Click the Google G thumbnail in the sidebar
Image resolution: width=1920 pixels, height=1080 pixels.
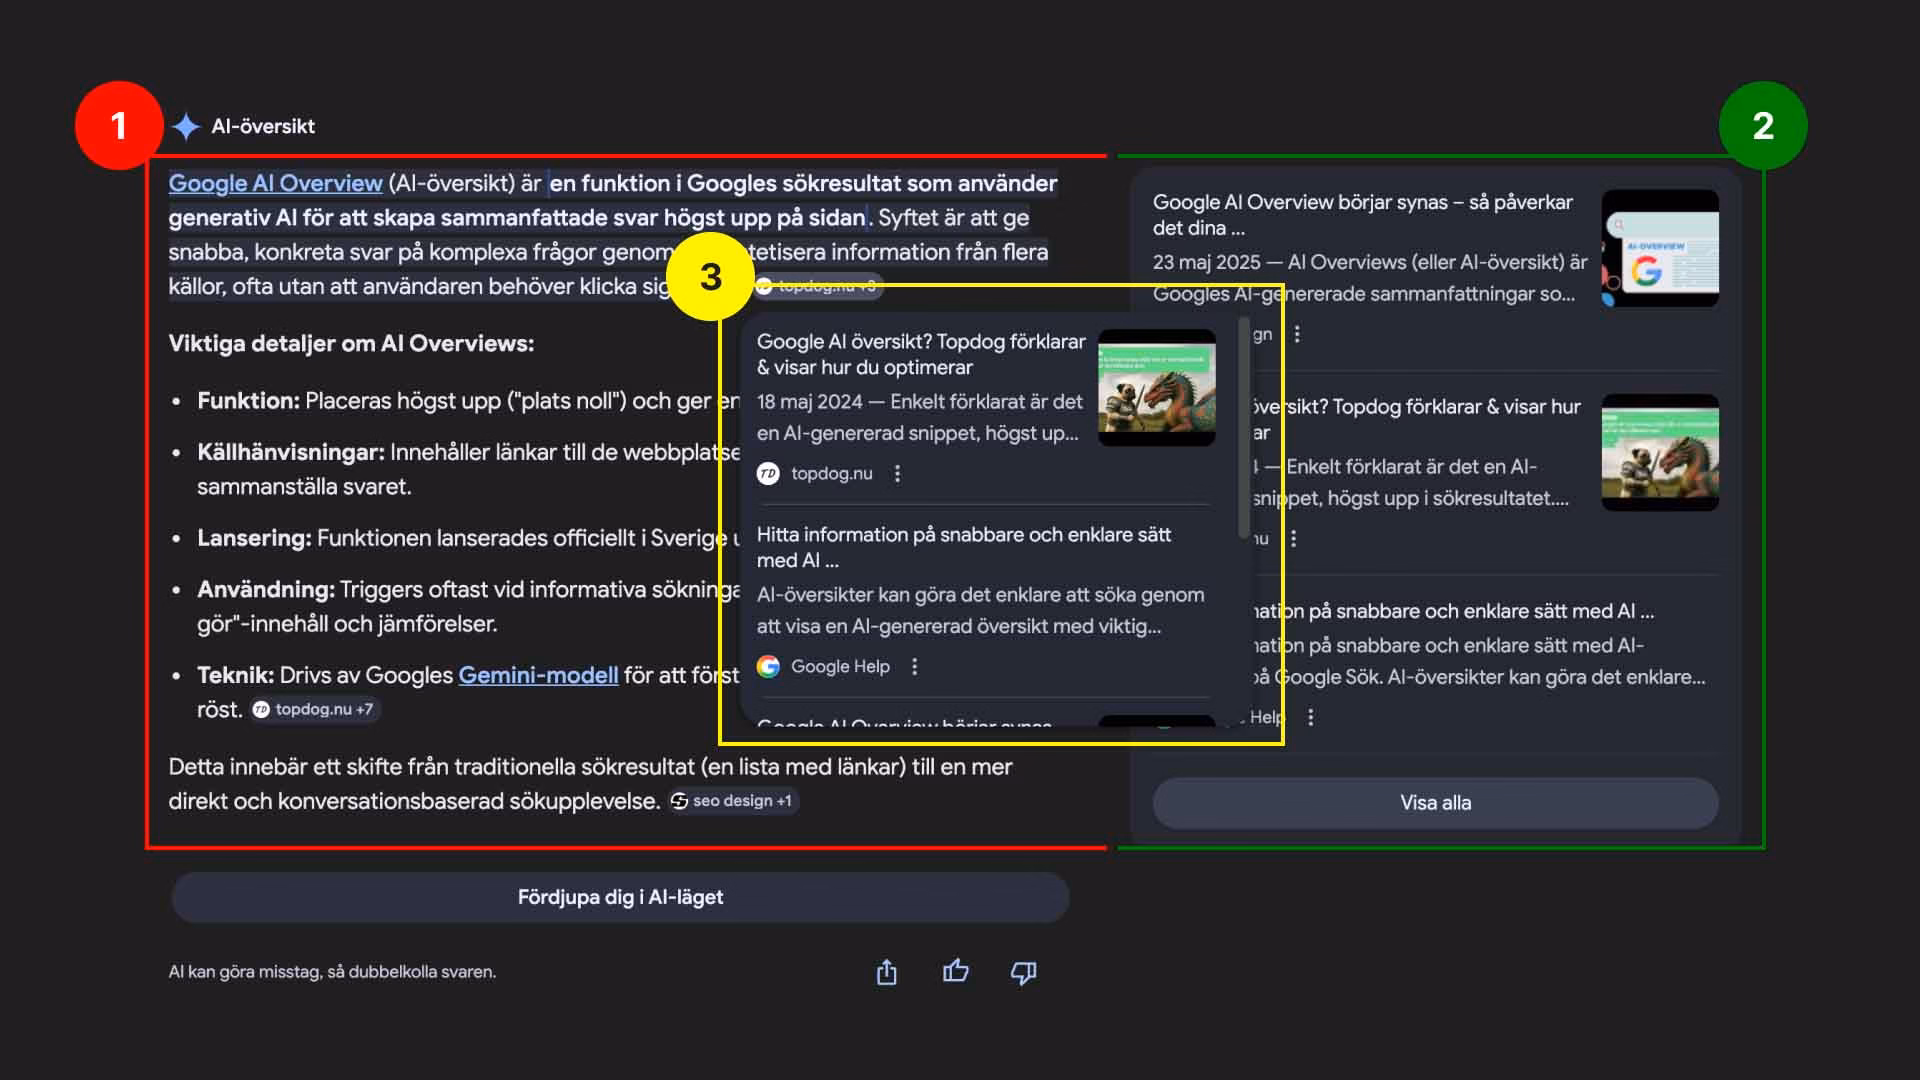1660,248
